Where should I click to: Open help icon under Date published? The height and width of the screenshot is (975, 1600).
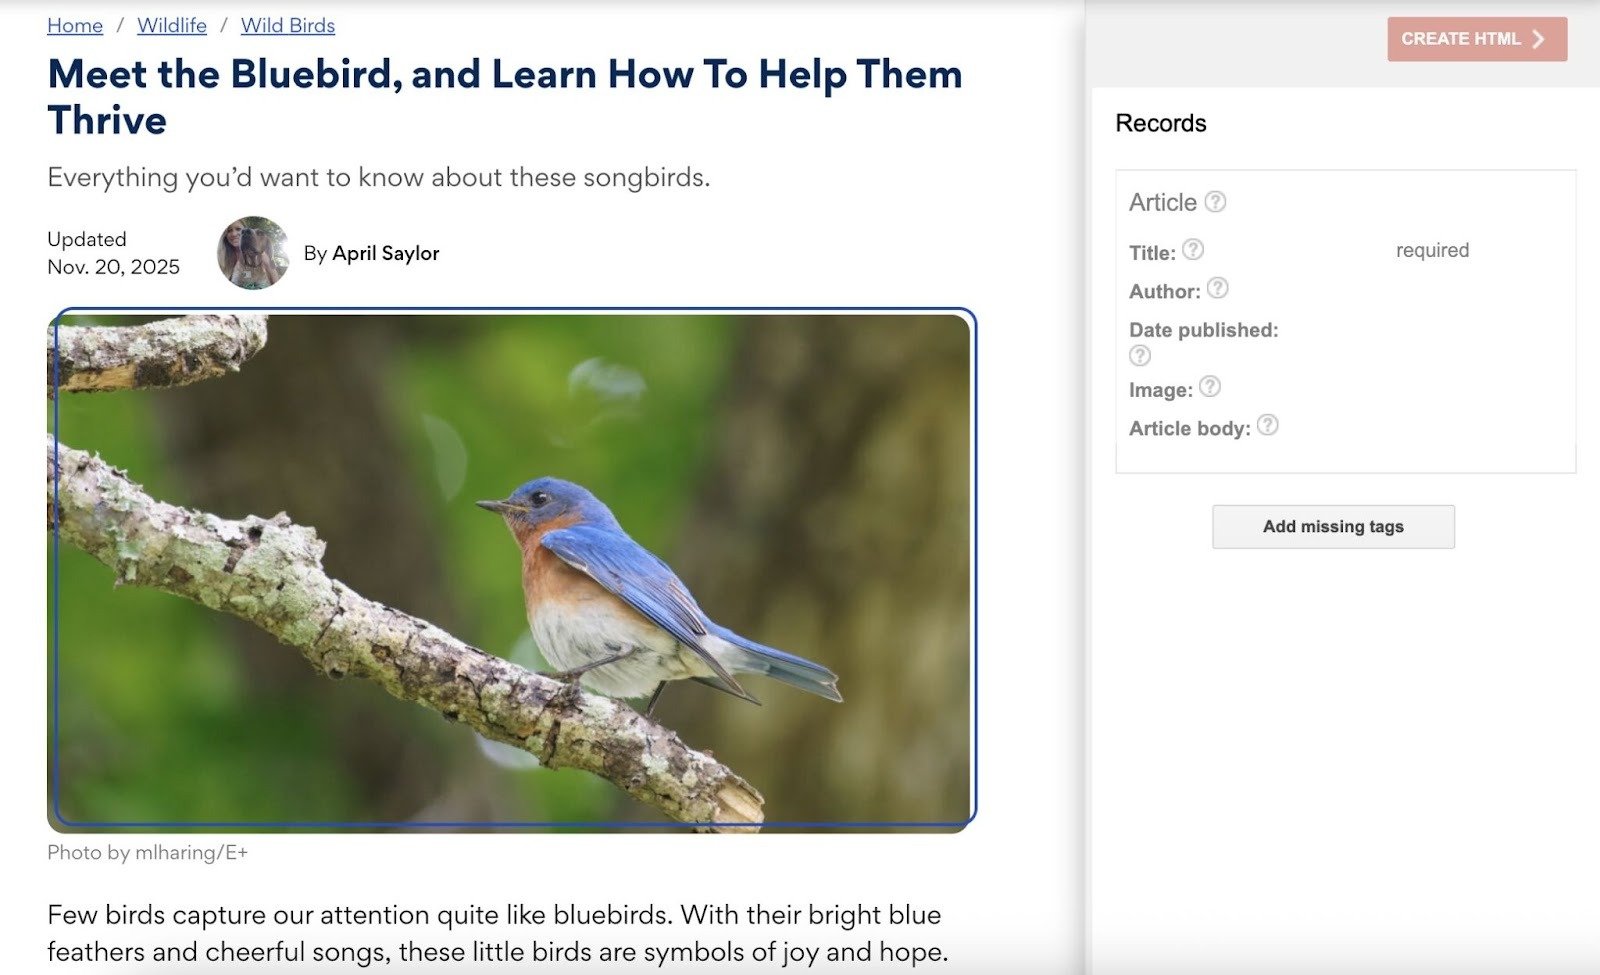[x=1140, y=355]
